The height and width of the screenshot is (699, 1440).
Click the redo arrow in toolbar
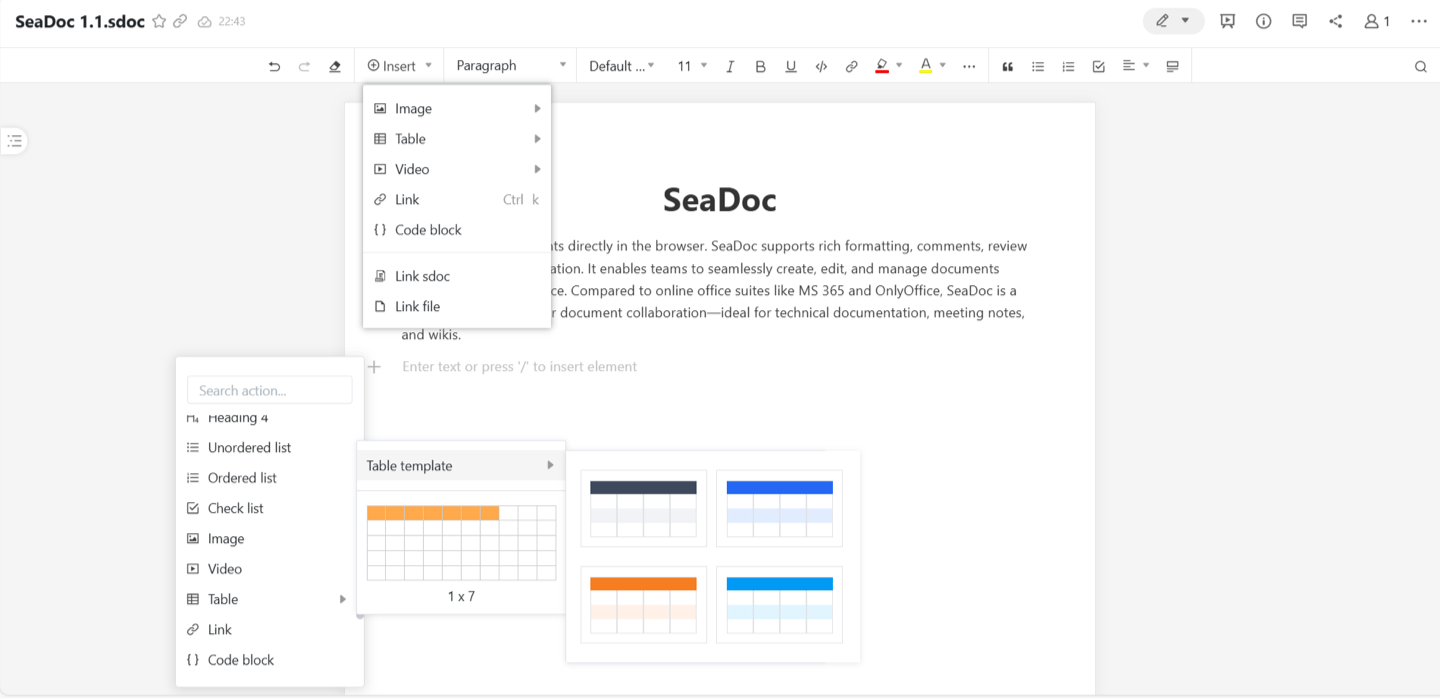pyautogui.click(x=304, y=66)
